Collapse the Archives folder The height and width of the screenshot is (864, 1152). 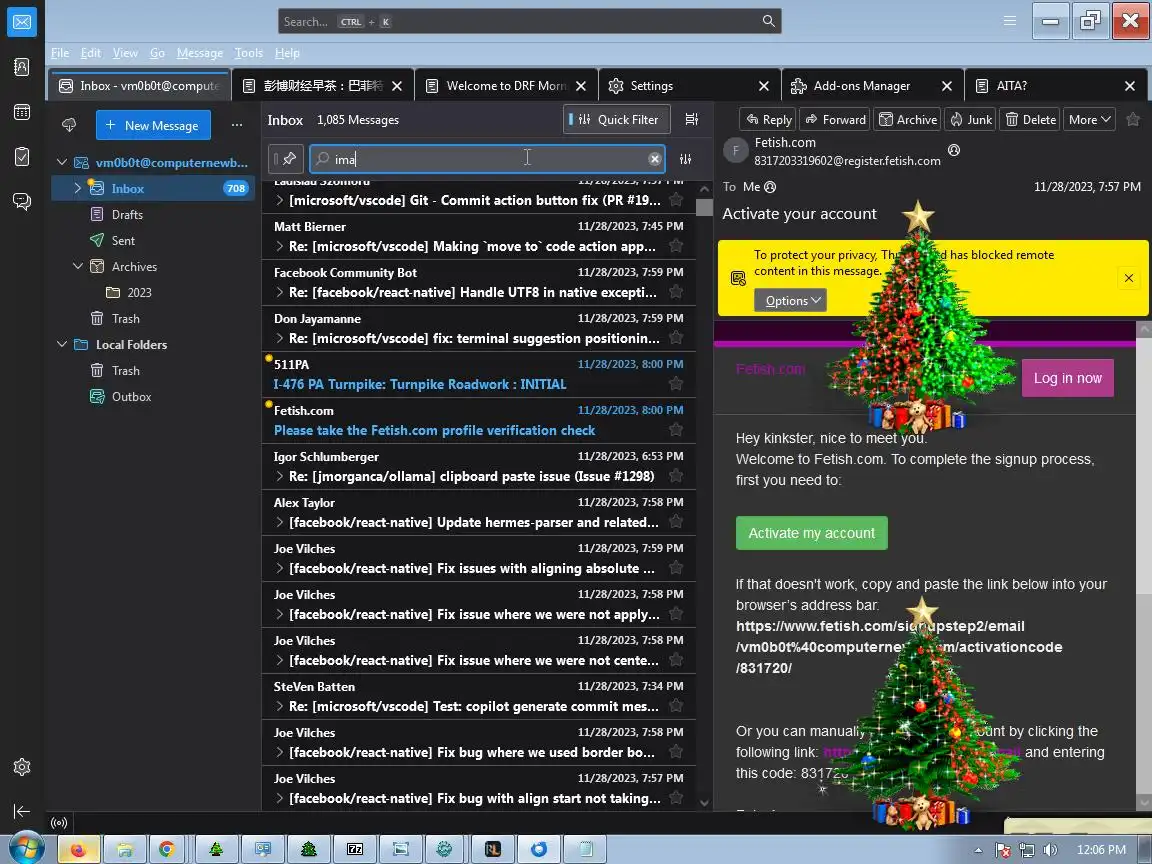(78, 266)
